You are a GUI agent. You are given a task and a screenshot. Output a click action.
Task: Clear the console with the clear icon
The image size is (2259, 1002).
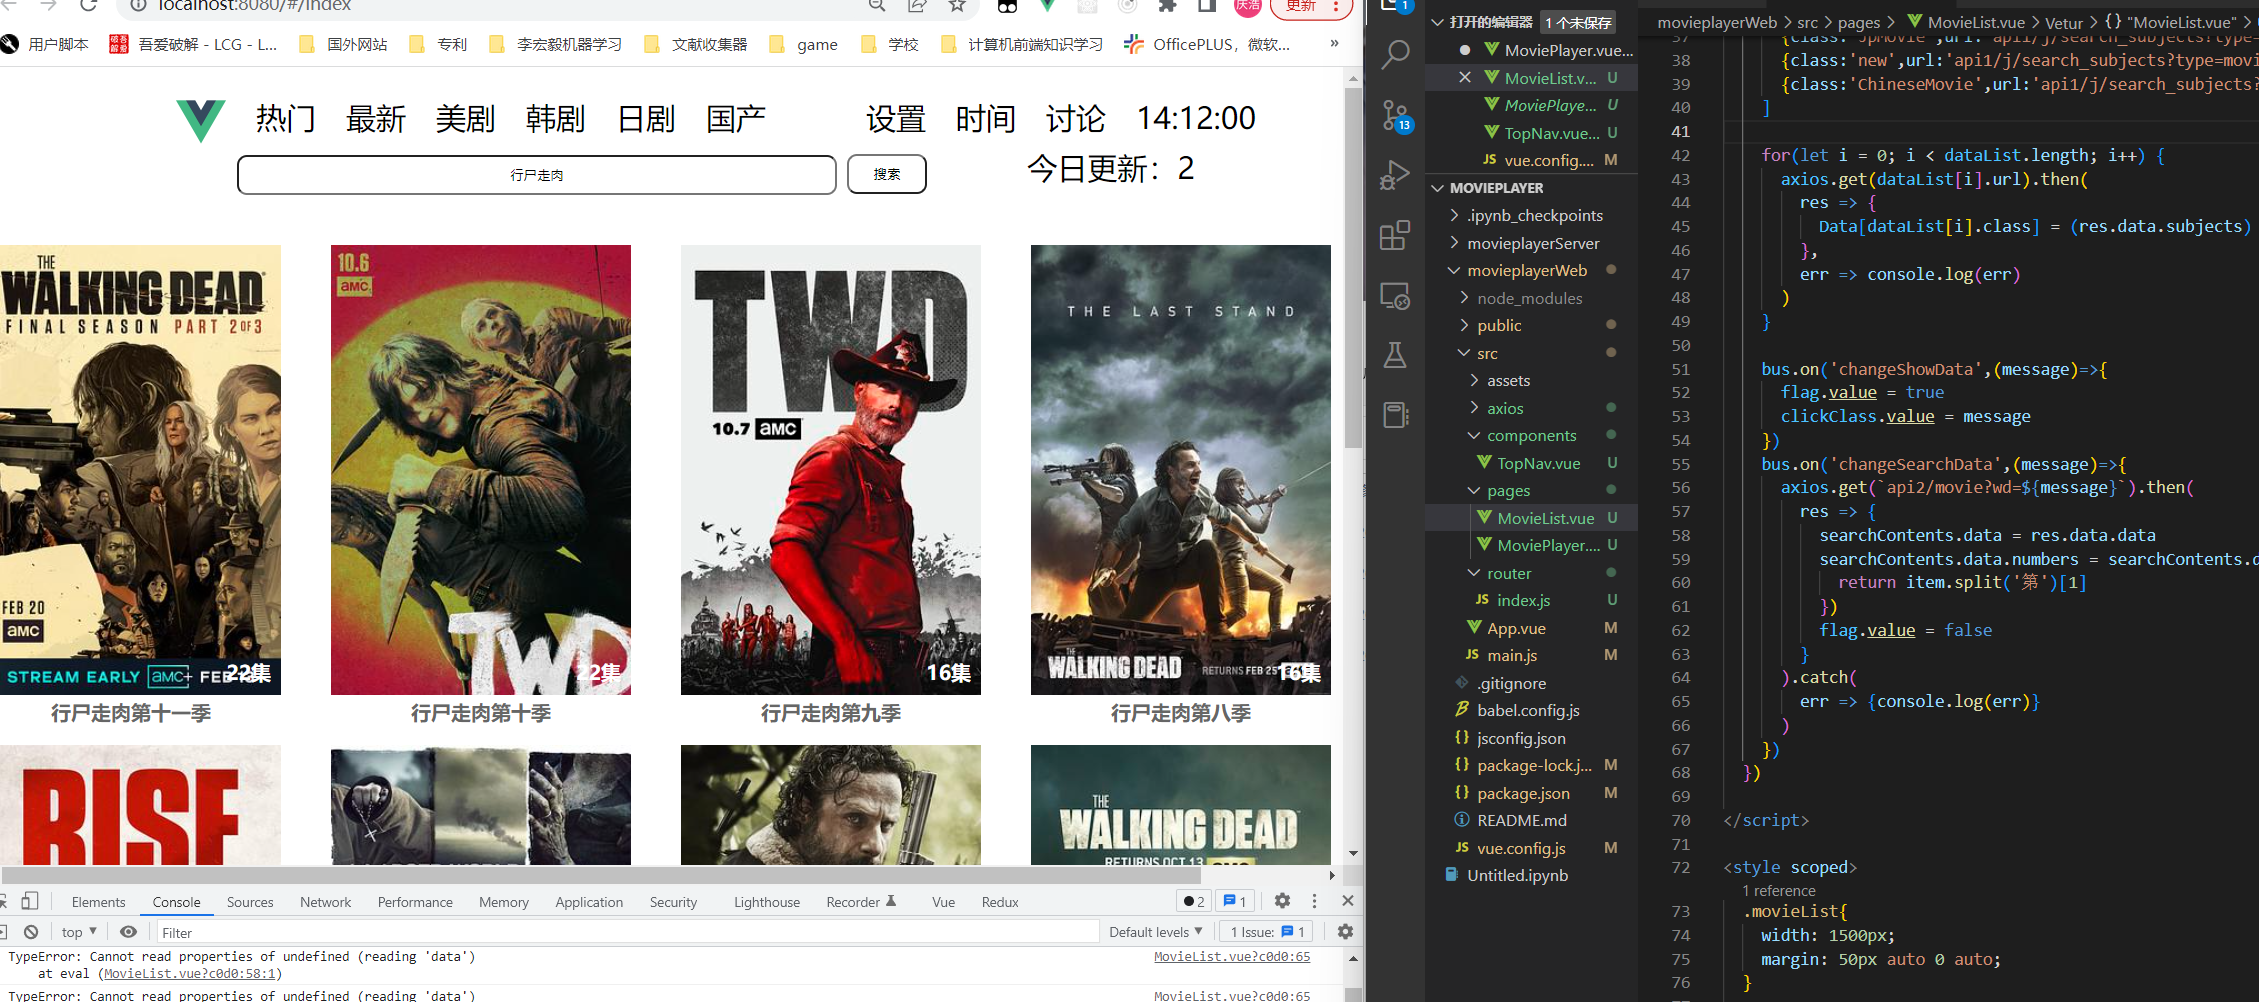[x=31, y=932]
